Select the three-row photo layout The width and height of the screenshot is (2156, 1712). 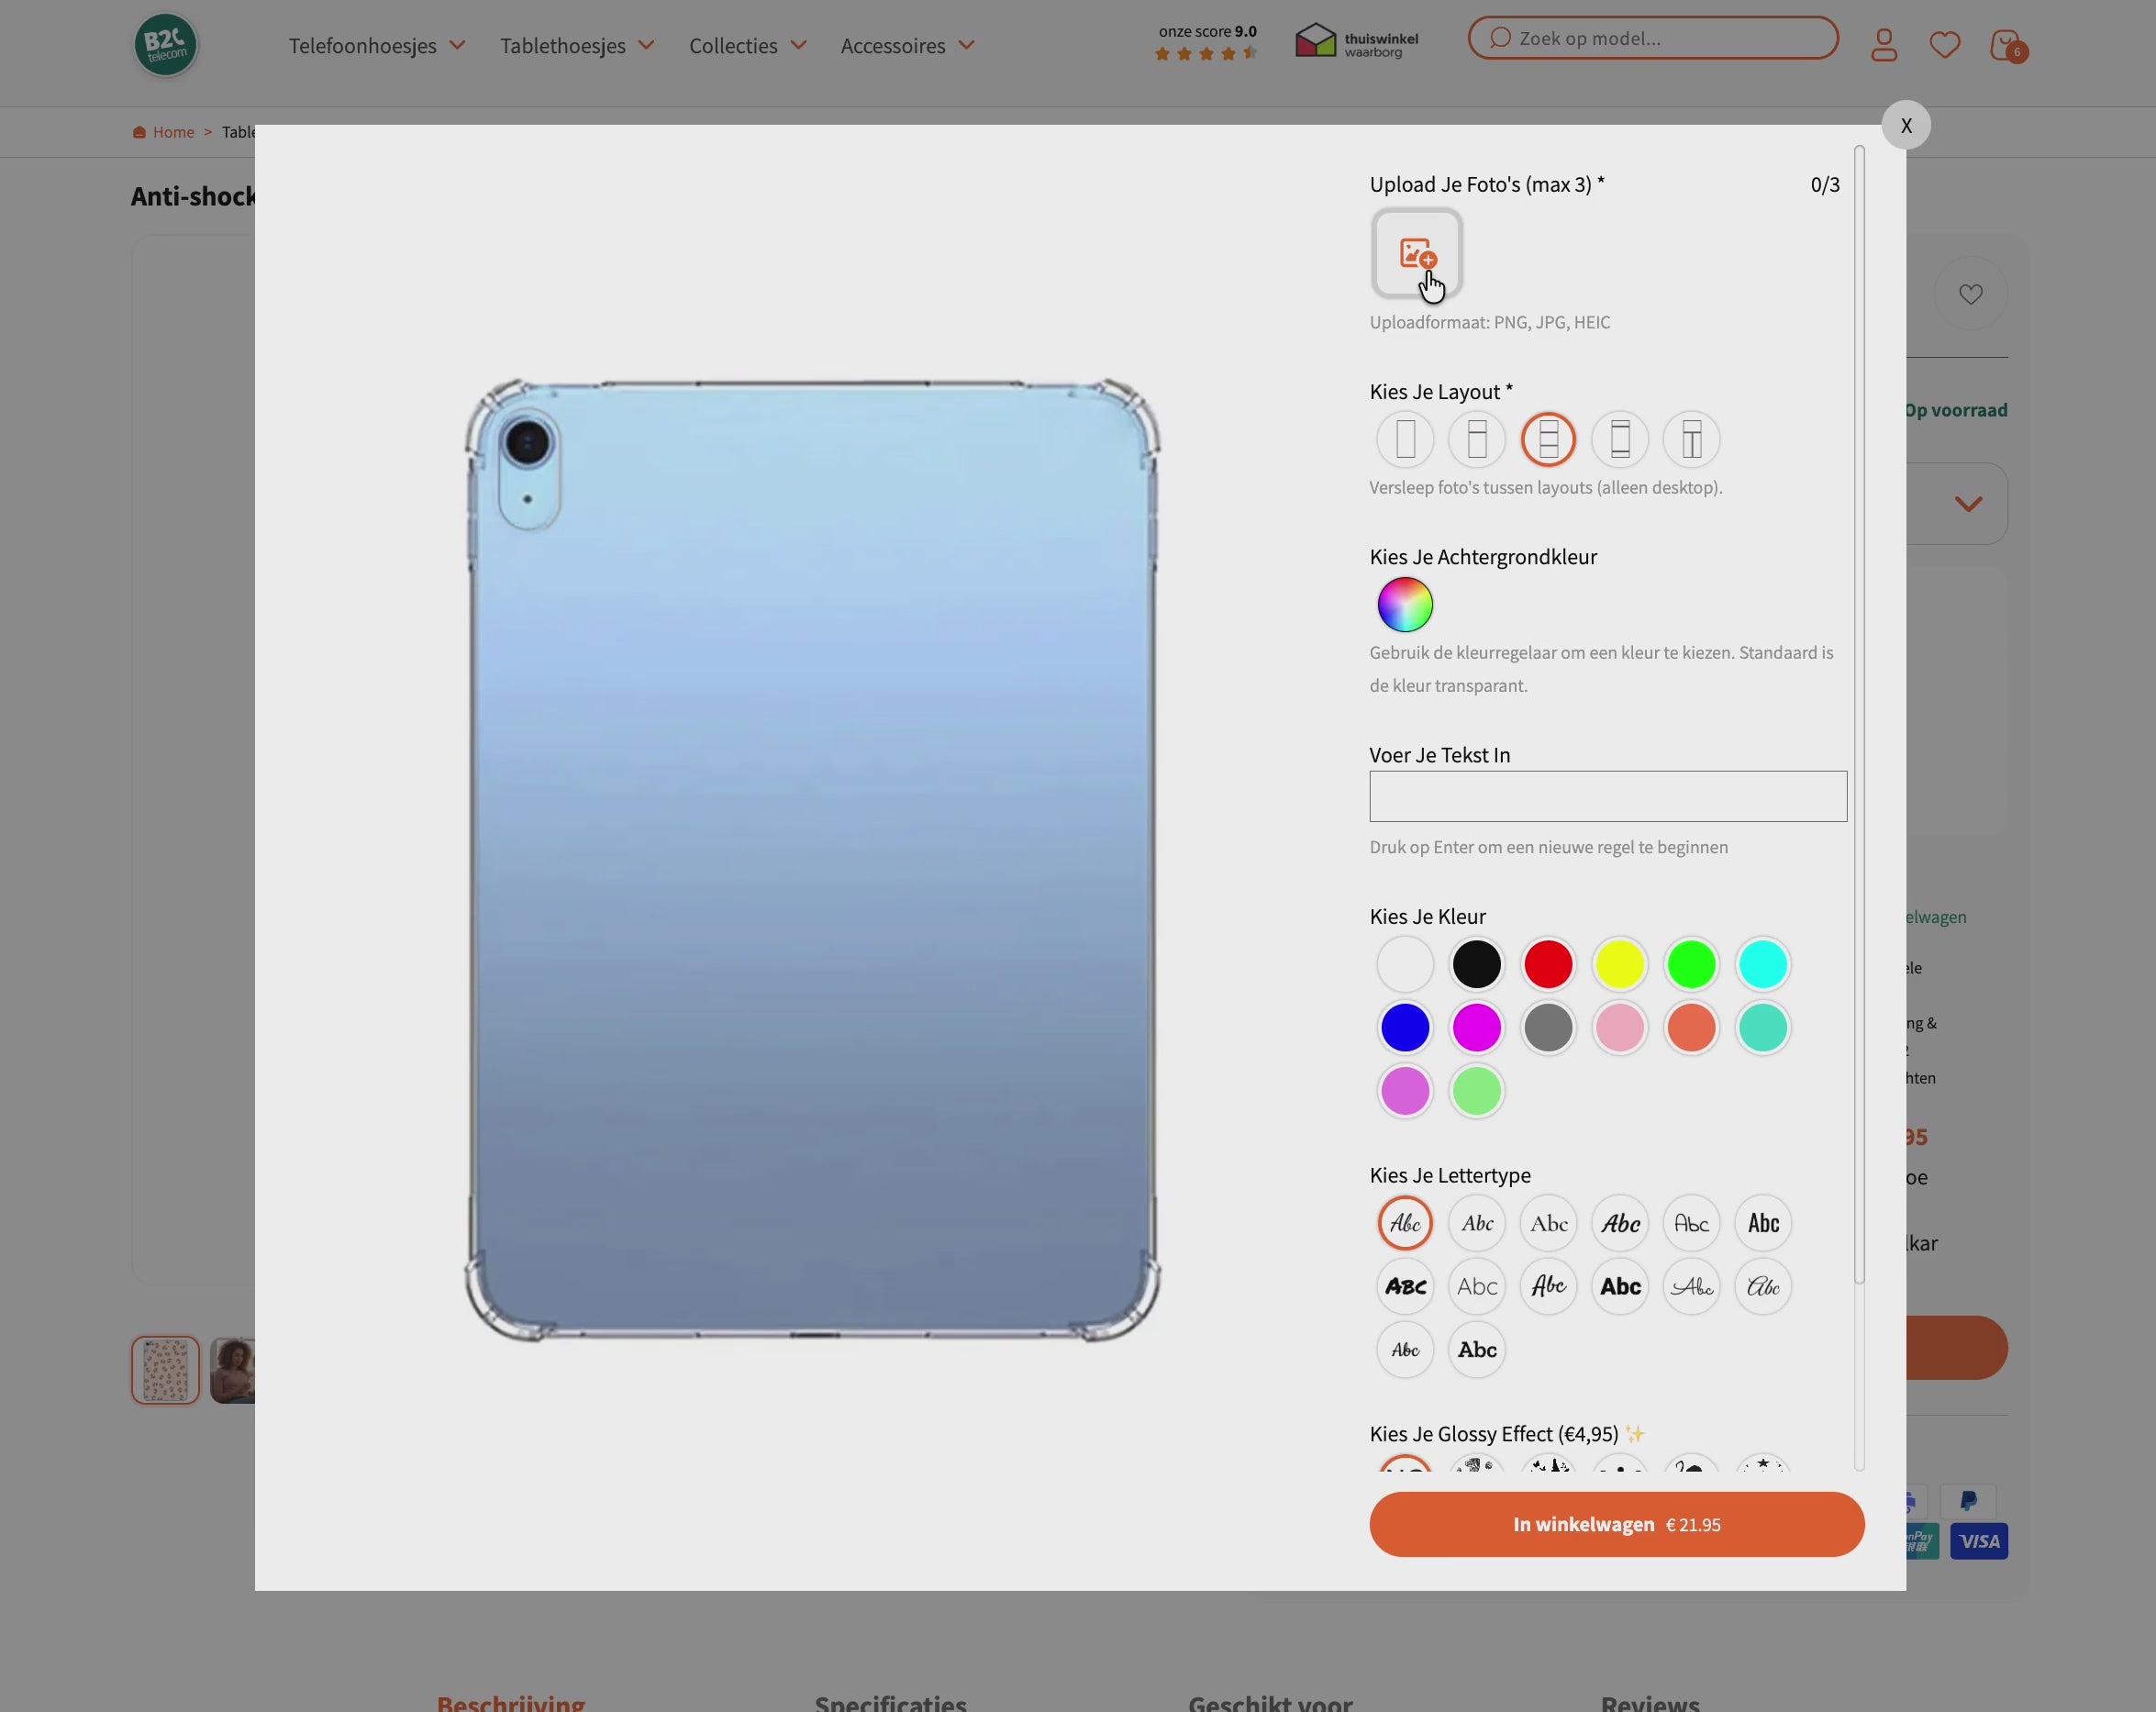click(1548, 439)
